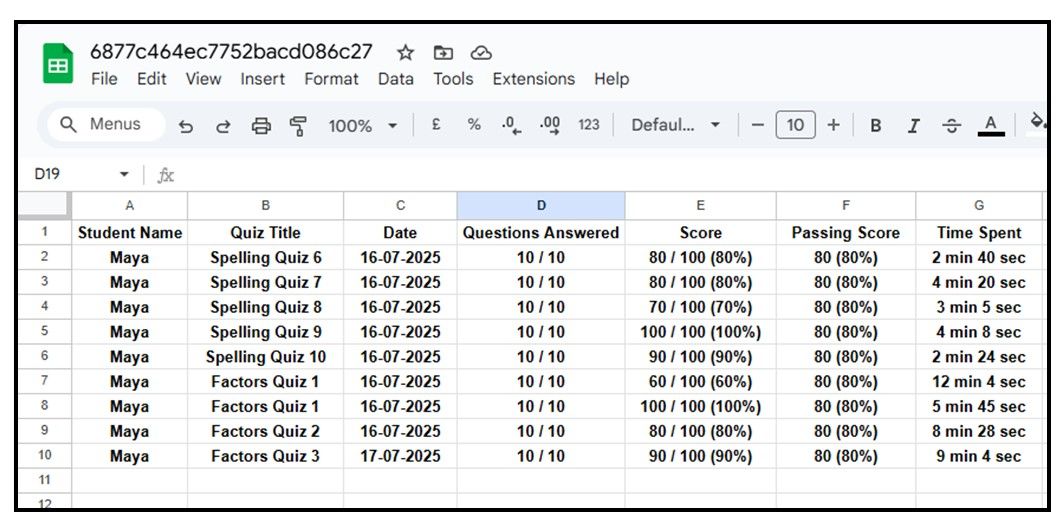The image size is (1063, 532).
Task: Print the spreadsheet using printer icon
Action: (x=261, y=126)
